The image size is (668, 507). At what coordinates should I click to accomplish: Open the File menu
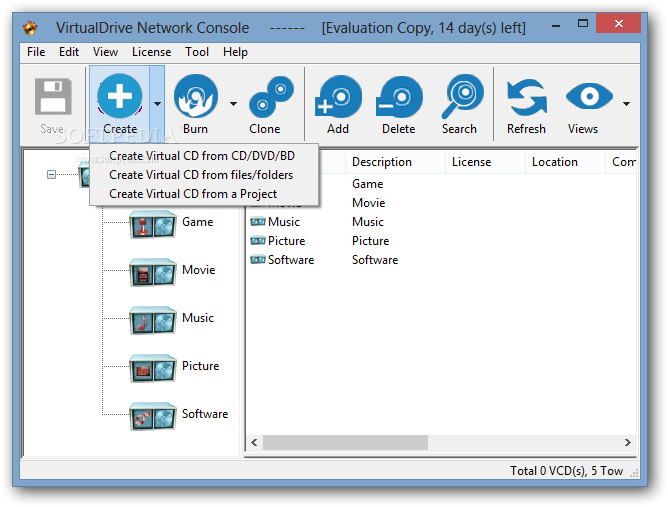36,52
